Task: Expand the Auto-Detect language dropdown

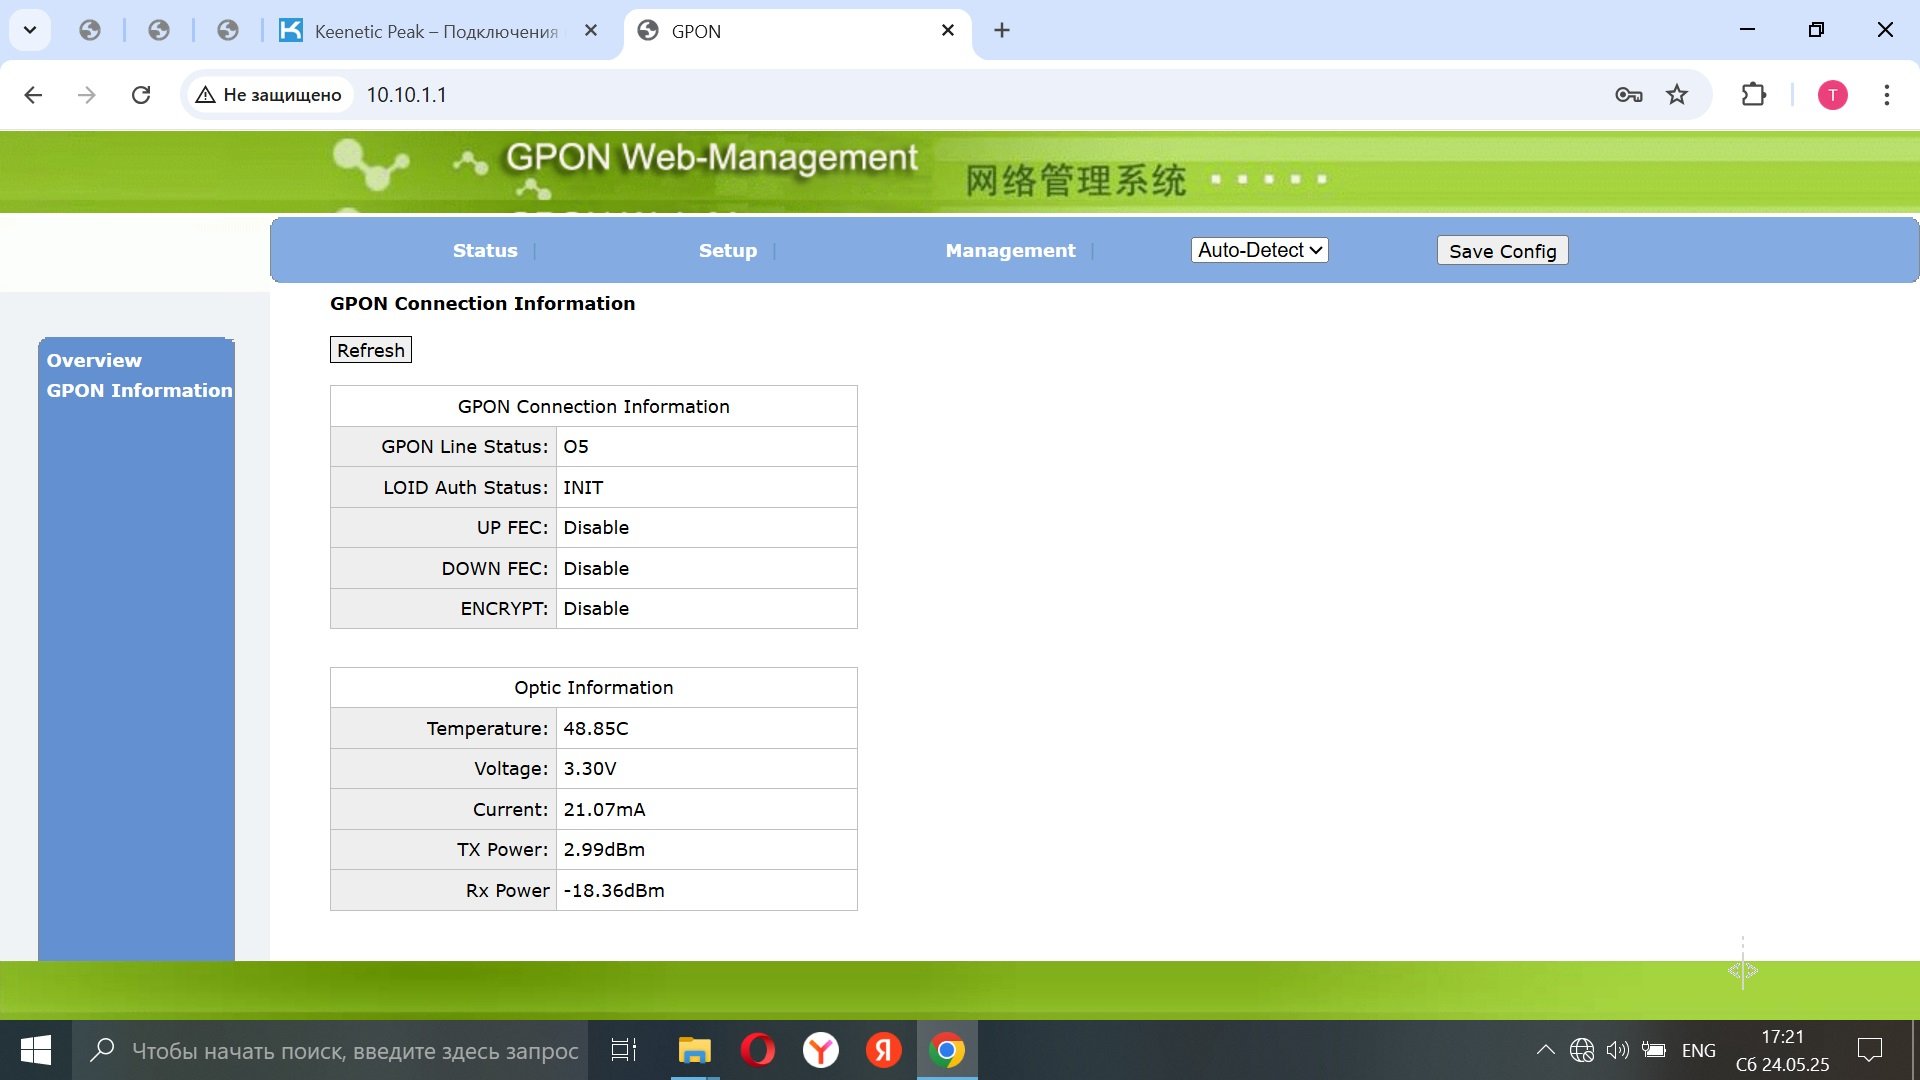Action: 1259,250
